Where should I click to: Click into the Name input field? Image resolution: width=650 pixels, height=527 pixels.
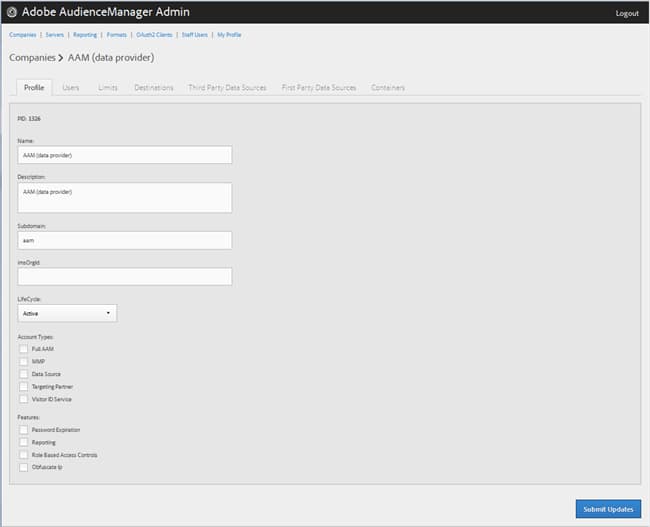pos(125,155)
